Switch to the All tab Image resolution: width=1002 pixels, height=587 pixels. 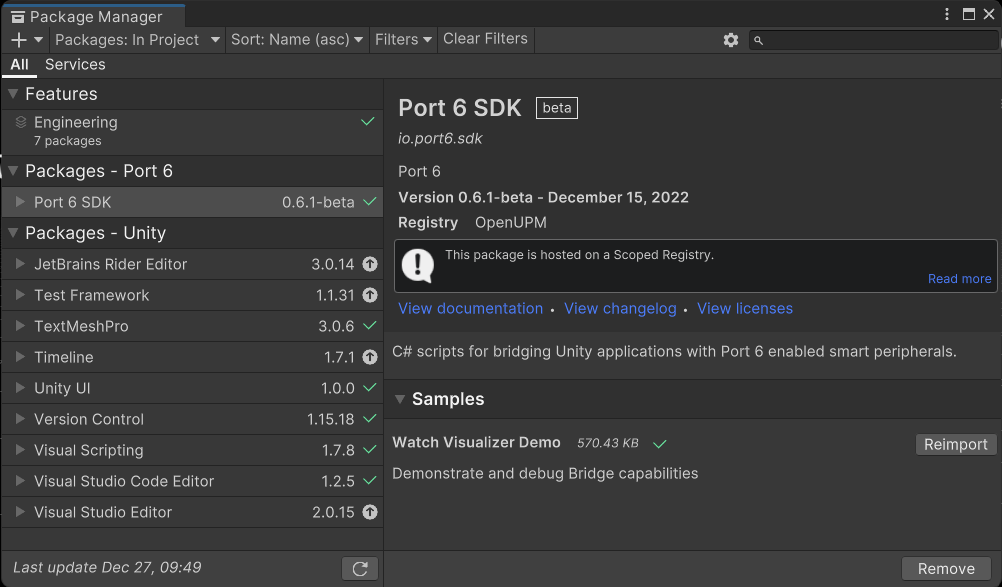(19, 65)
